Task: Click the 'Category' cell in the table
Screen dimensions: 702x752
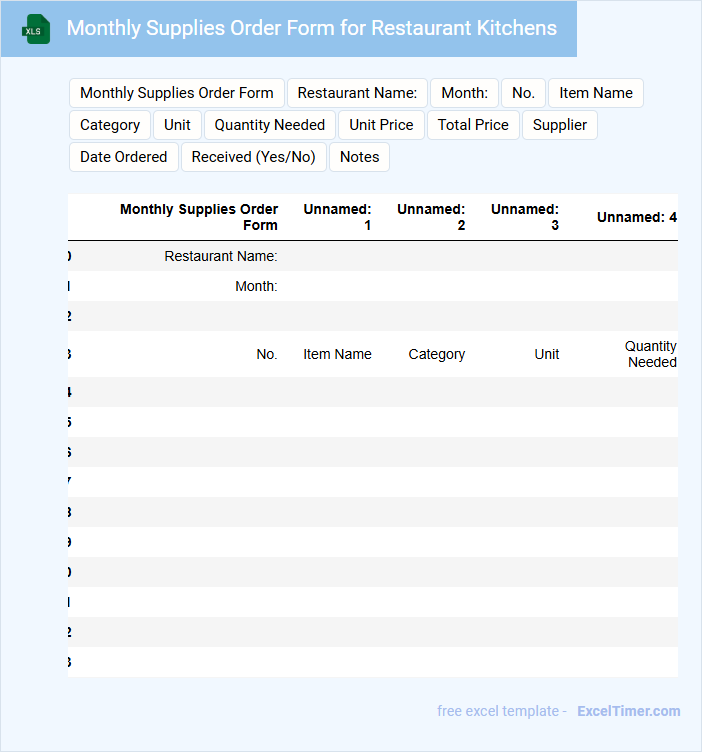Action: click(436, 354)
